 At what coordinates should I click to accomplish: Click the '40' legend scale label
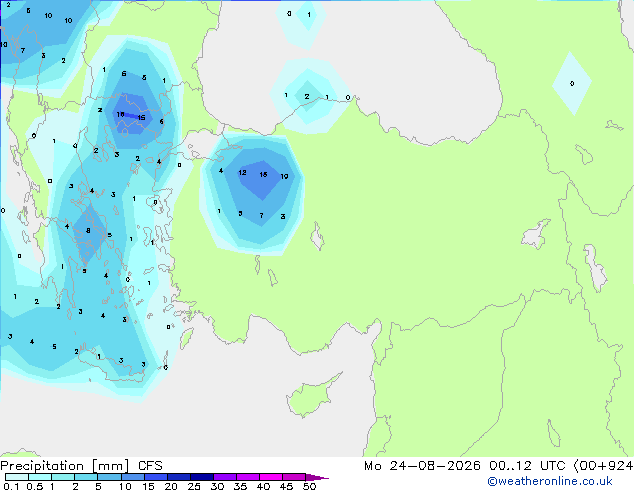point(263,486)
